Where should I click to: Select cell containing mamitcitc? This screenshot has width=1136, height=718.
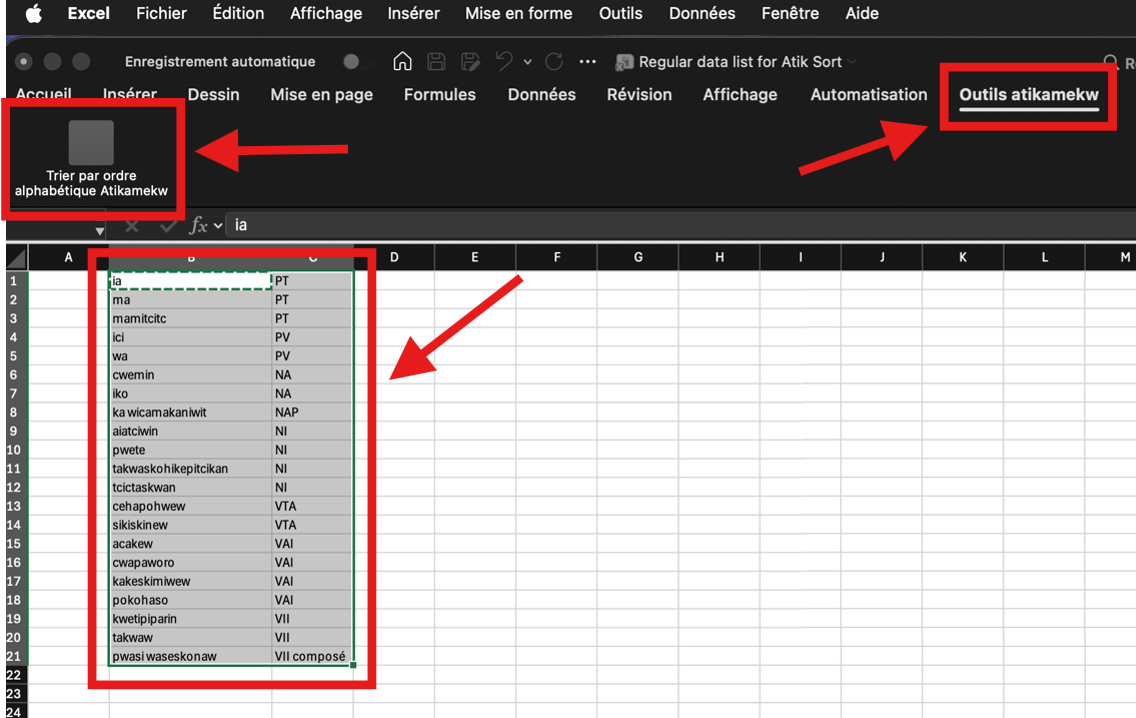coord(191,319)
